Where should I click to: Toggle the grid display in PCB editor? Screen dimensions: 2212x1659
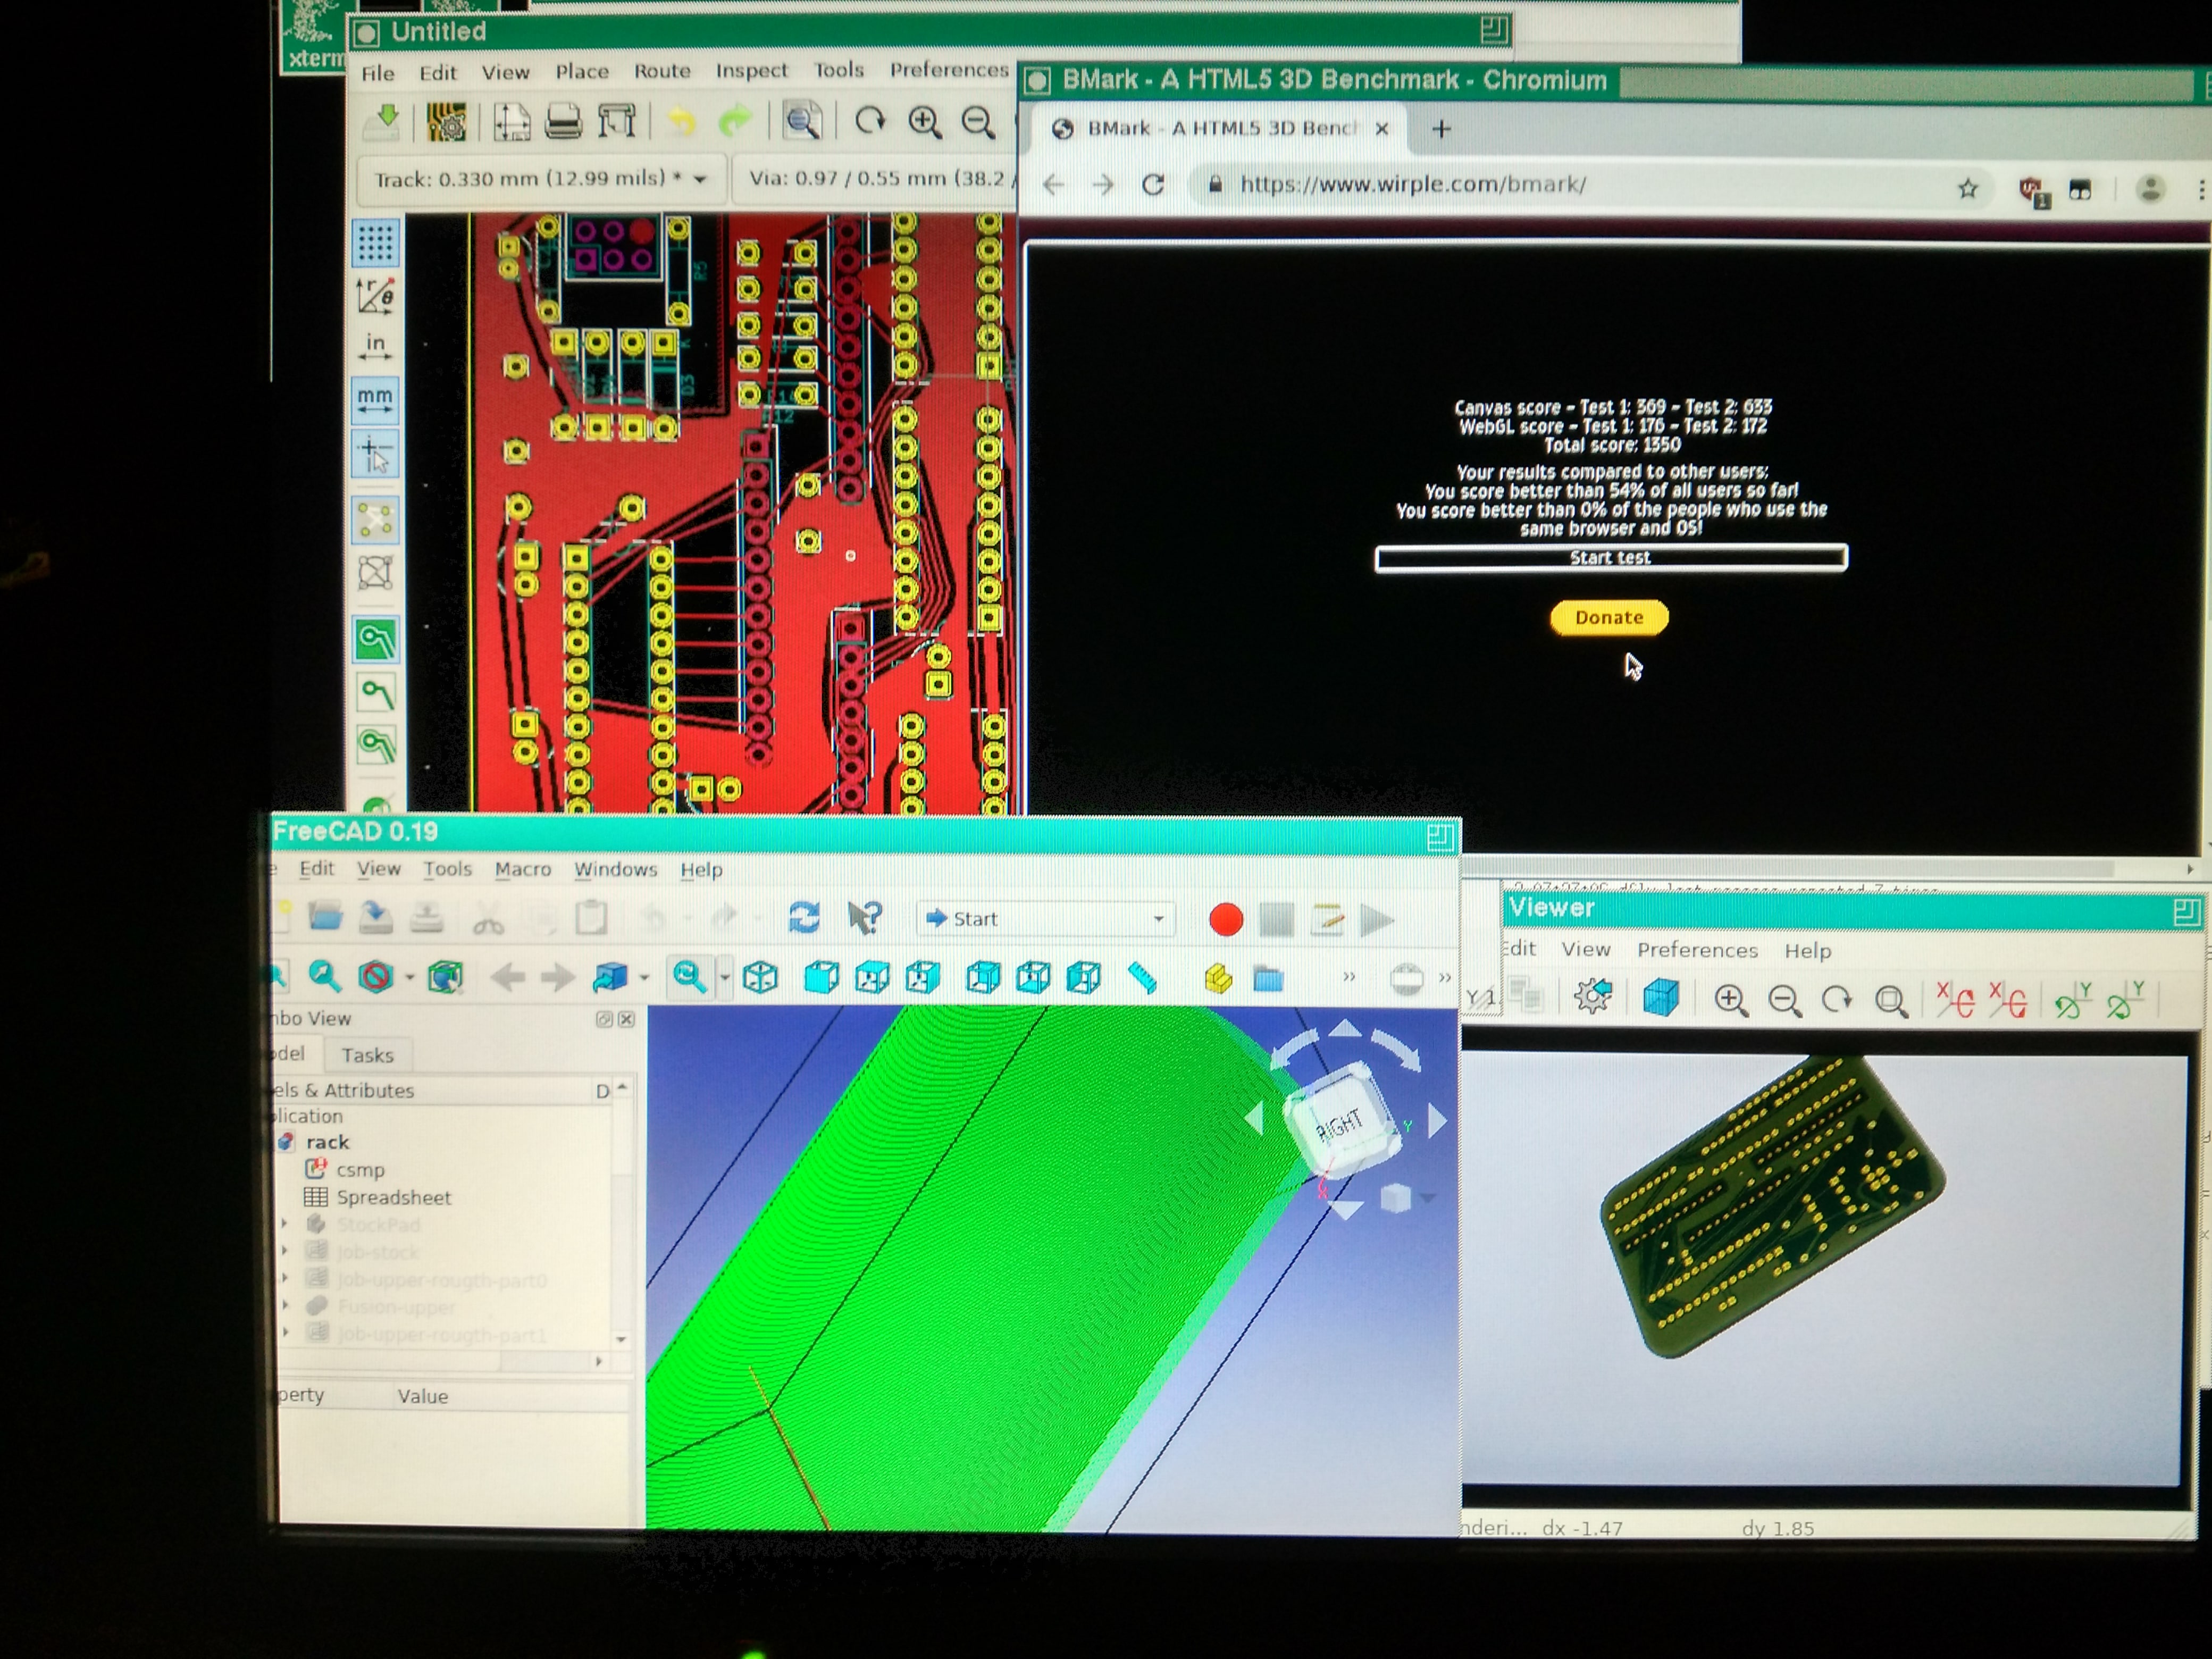tap(375, 242)
